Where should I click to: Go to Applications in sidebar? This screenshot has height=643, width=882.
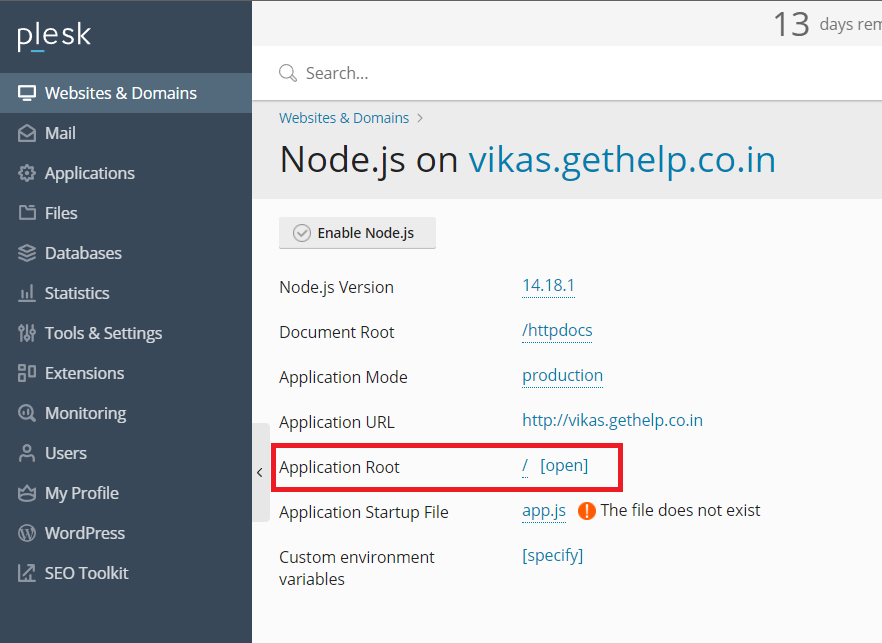[126, 173]
